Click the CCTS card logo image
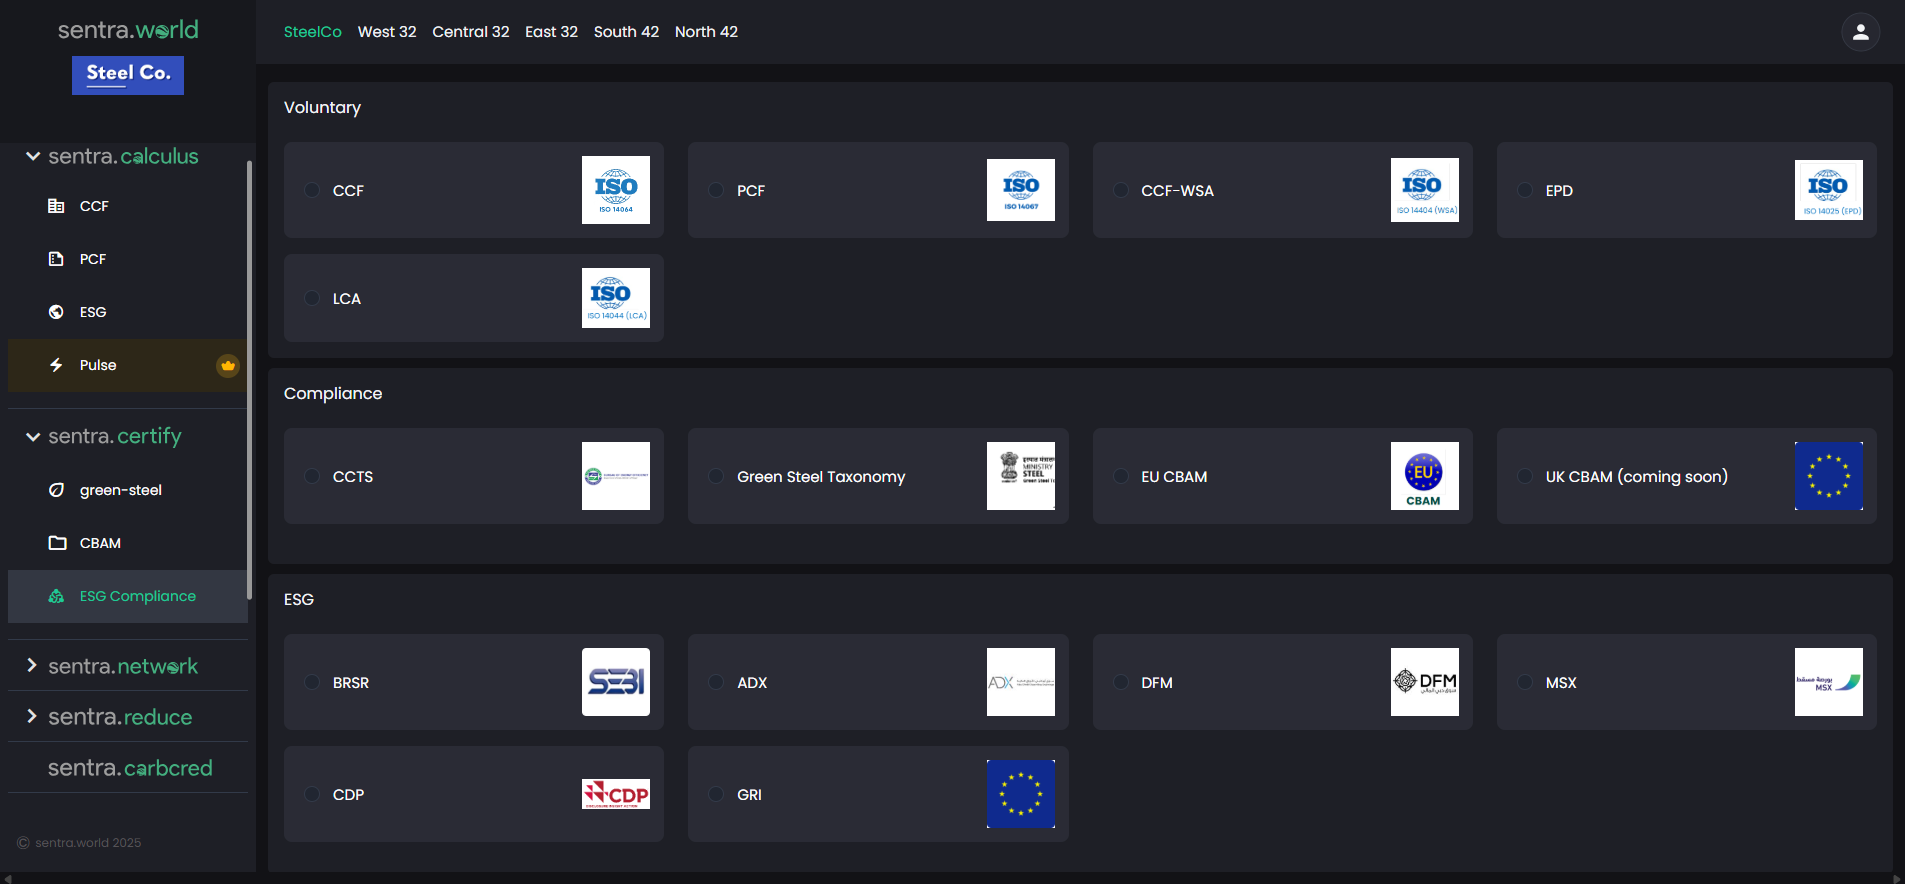The height and width of the screenshot is (884, 1905). coord(616,476)
